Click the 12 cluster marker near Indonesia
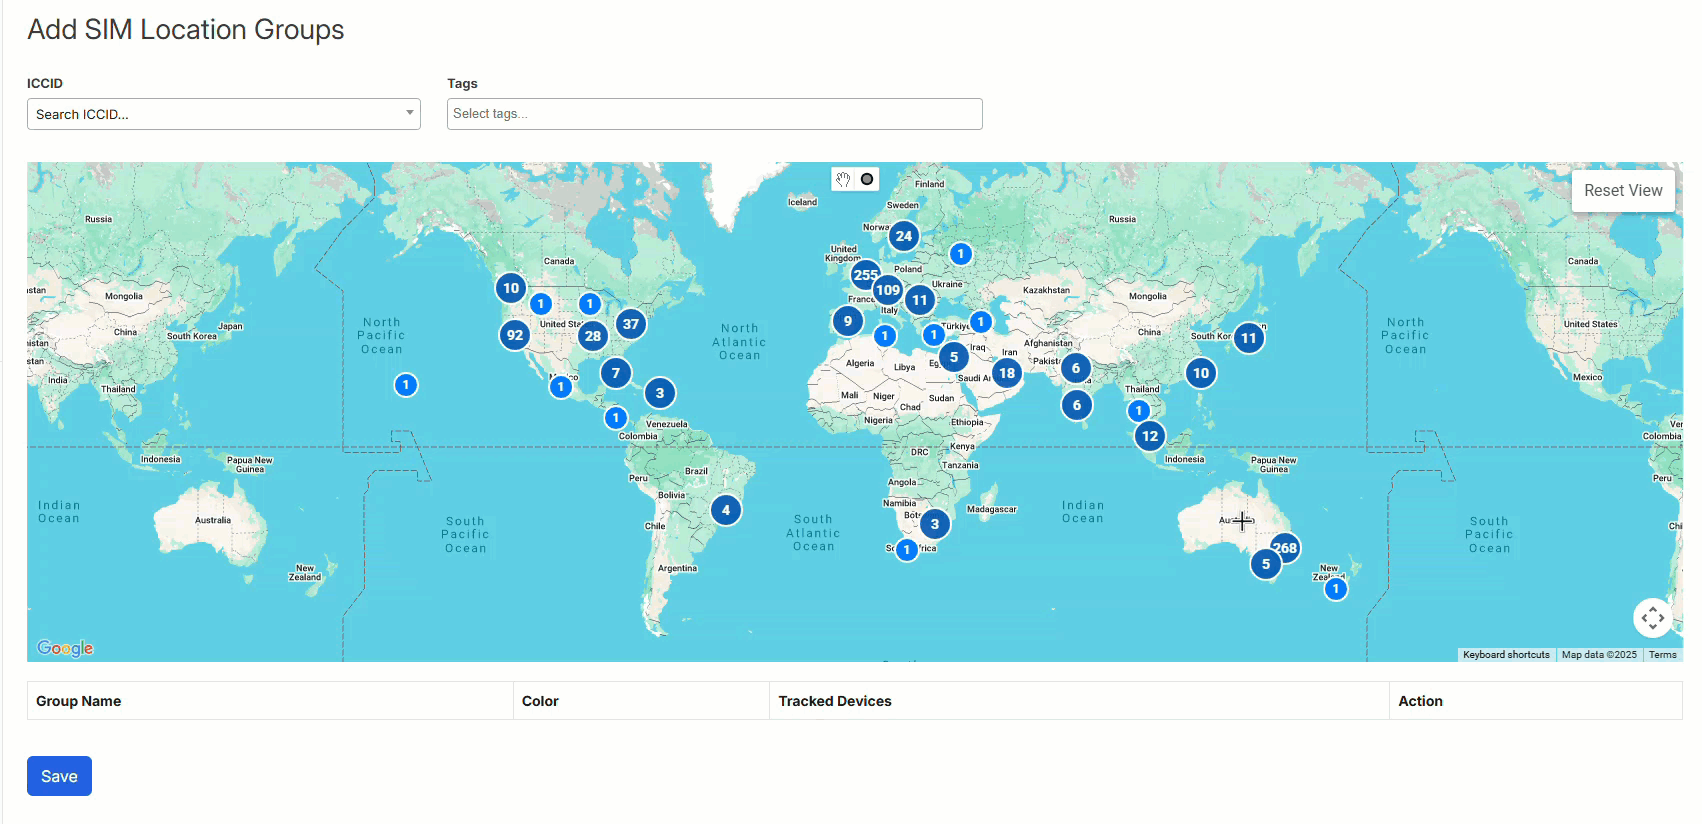 [x=1150, y=436]
